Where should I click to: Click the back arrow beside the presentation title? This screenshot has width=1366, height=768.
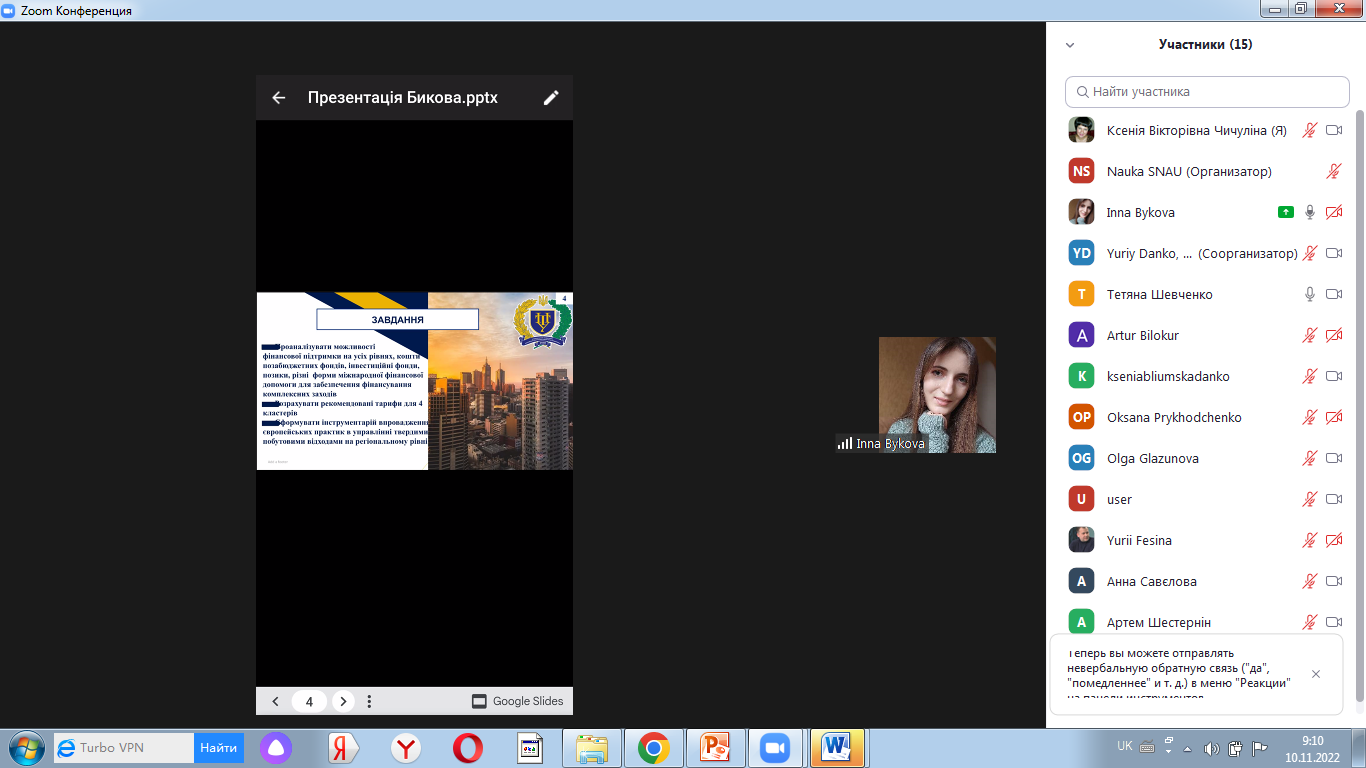[279, 98]
